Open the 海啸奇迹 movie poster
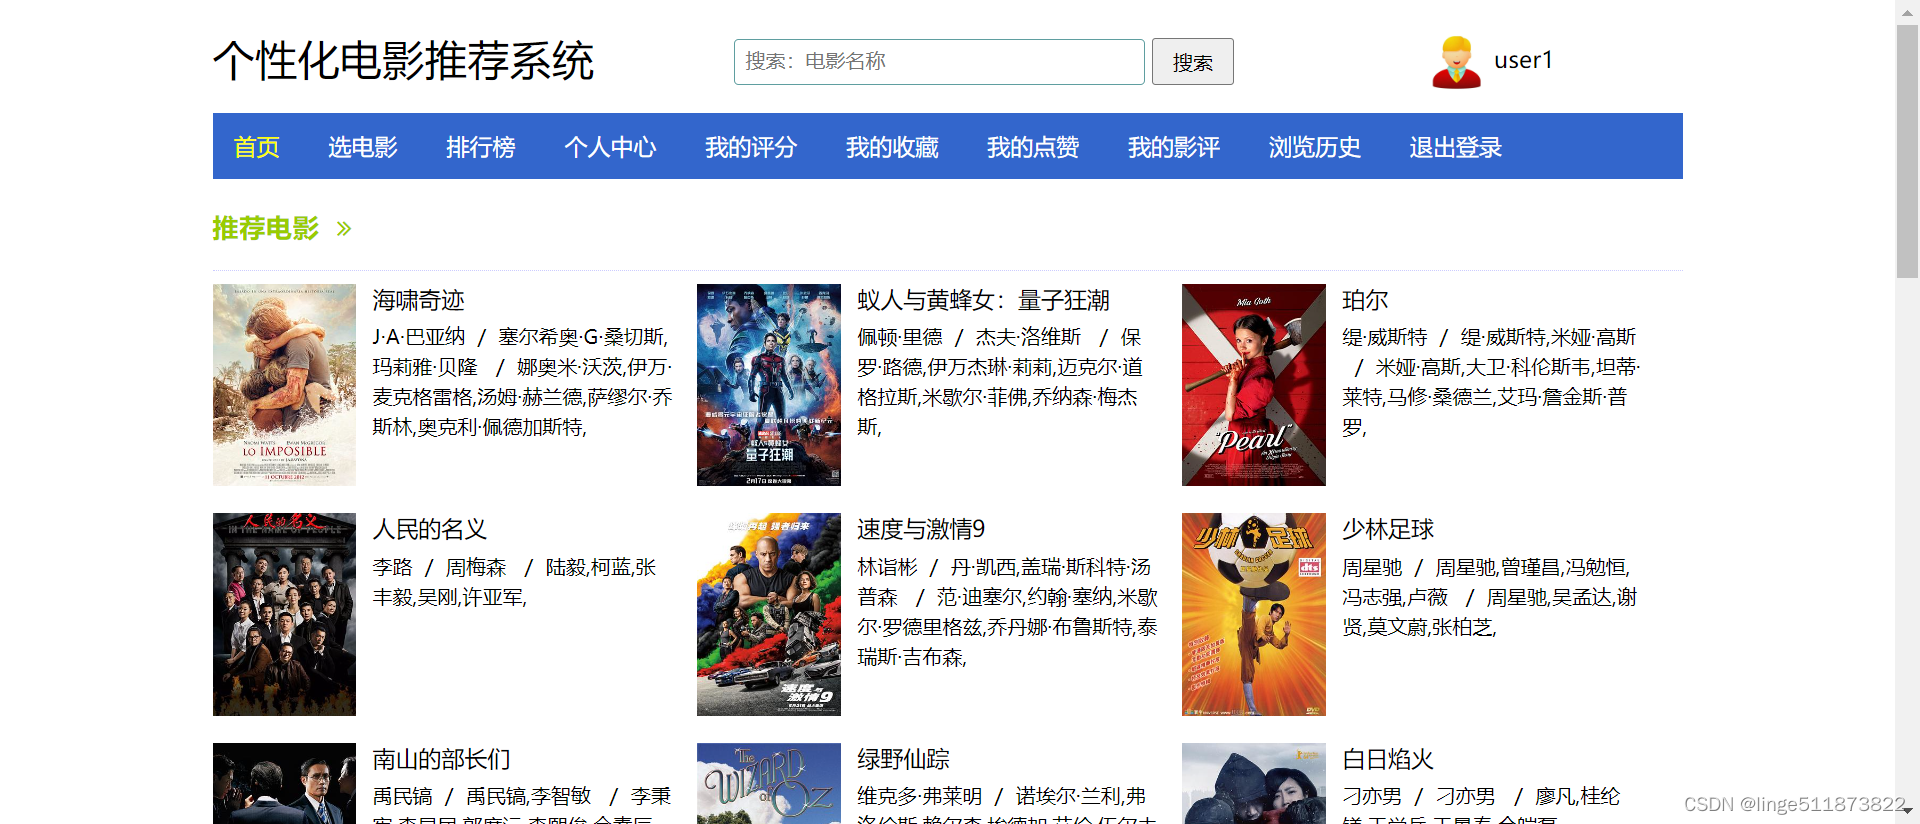1920x824 pixels. 284,385
